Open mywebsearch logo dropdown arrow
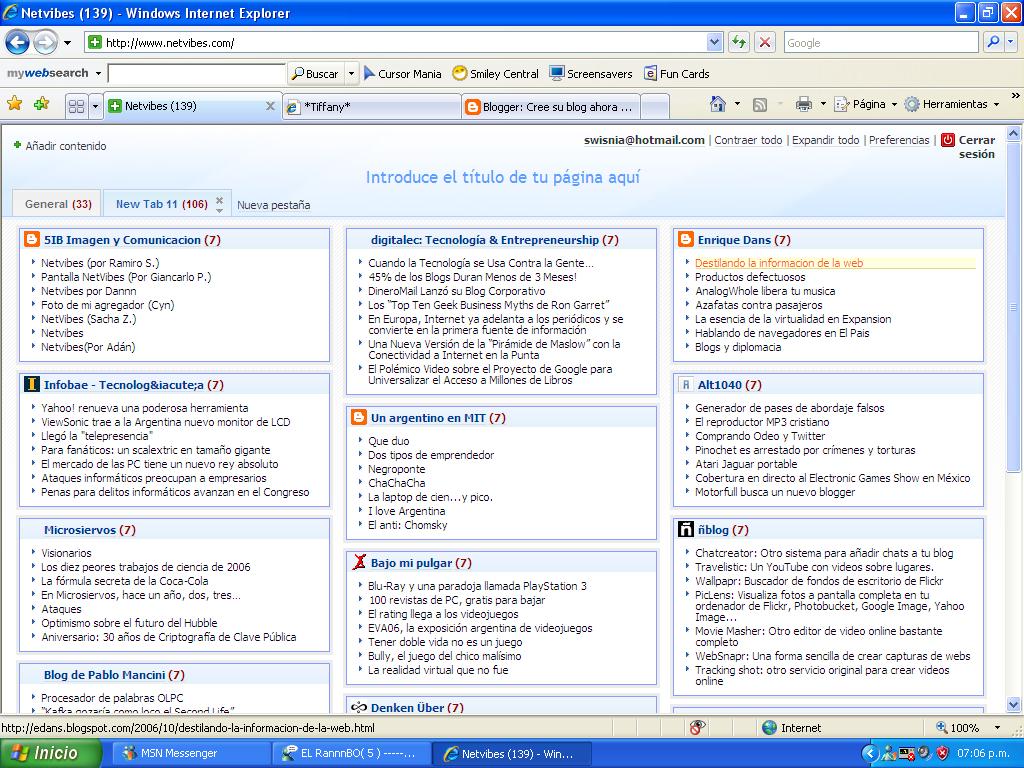 click(98, 73)
